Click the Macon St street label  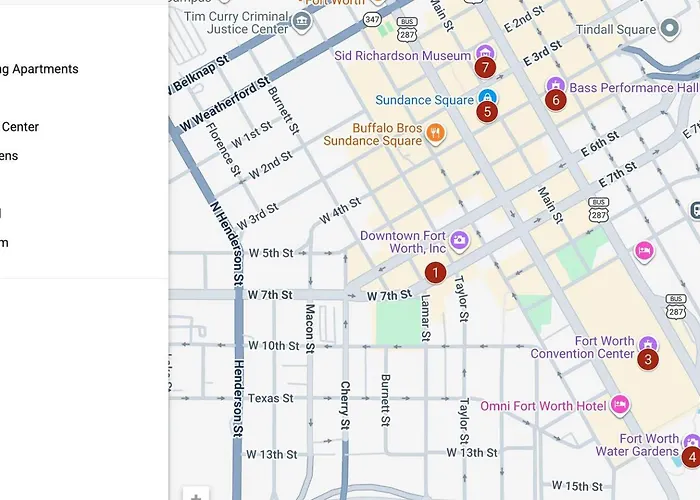[x=310, y=329]
